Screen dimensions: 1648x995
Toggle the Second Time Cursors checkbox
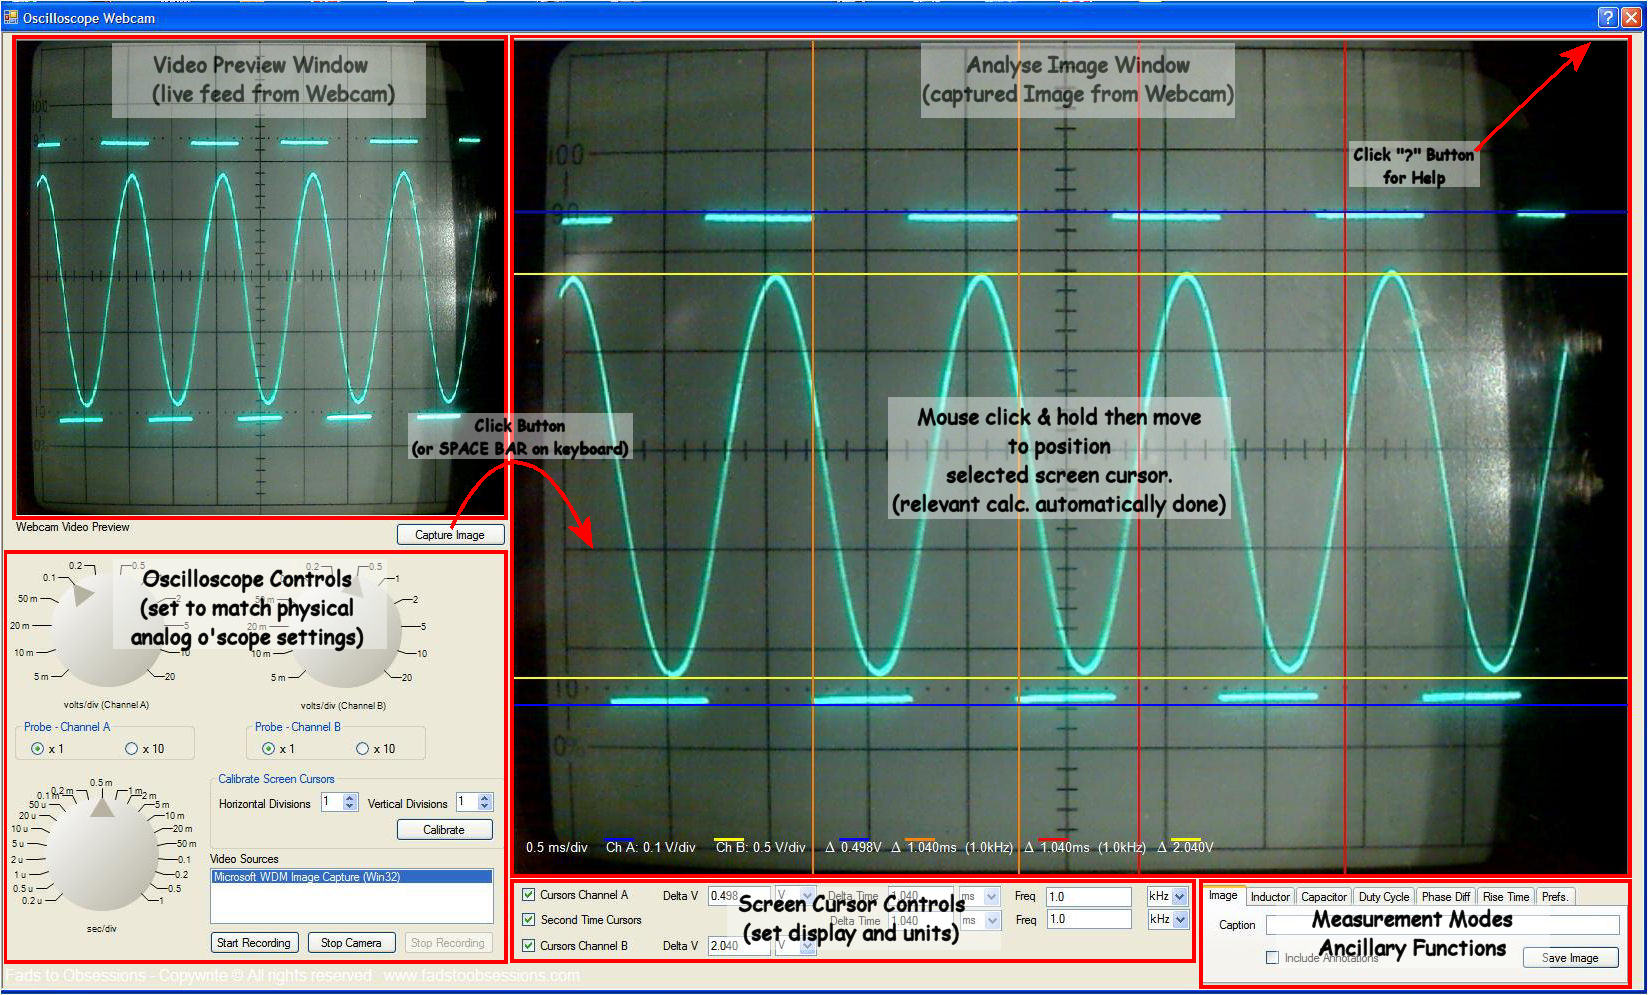click(x=529, y=920)
